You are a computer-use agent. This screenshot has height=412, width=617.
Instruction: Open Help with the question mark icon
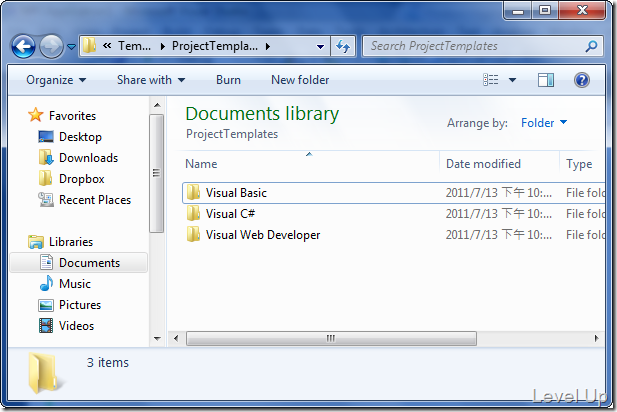[582, 80]
